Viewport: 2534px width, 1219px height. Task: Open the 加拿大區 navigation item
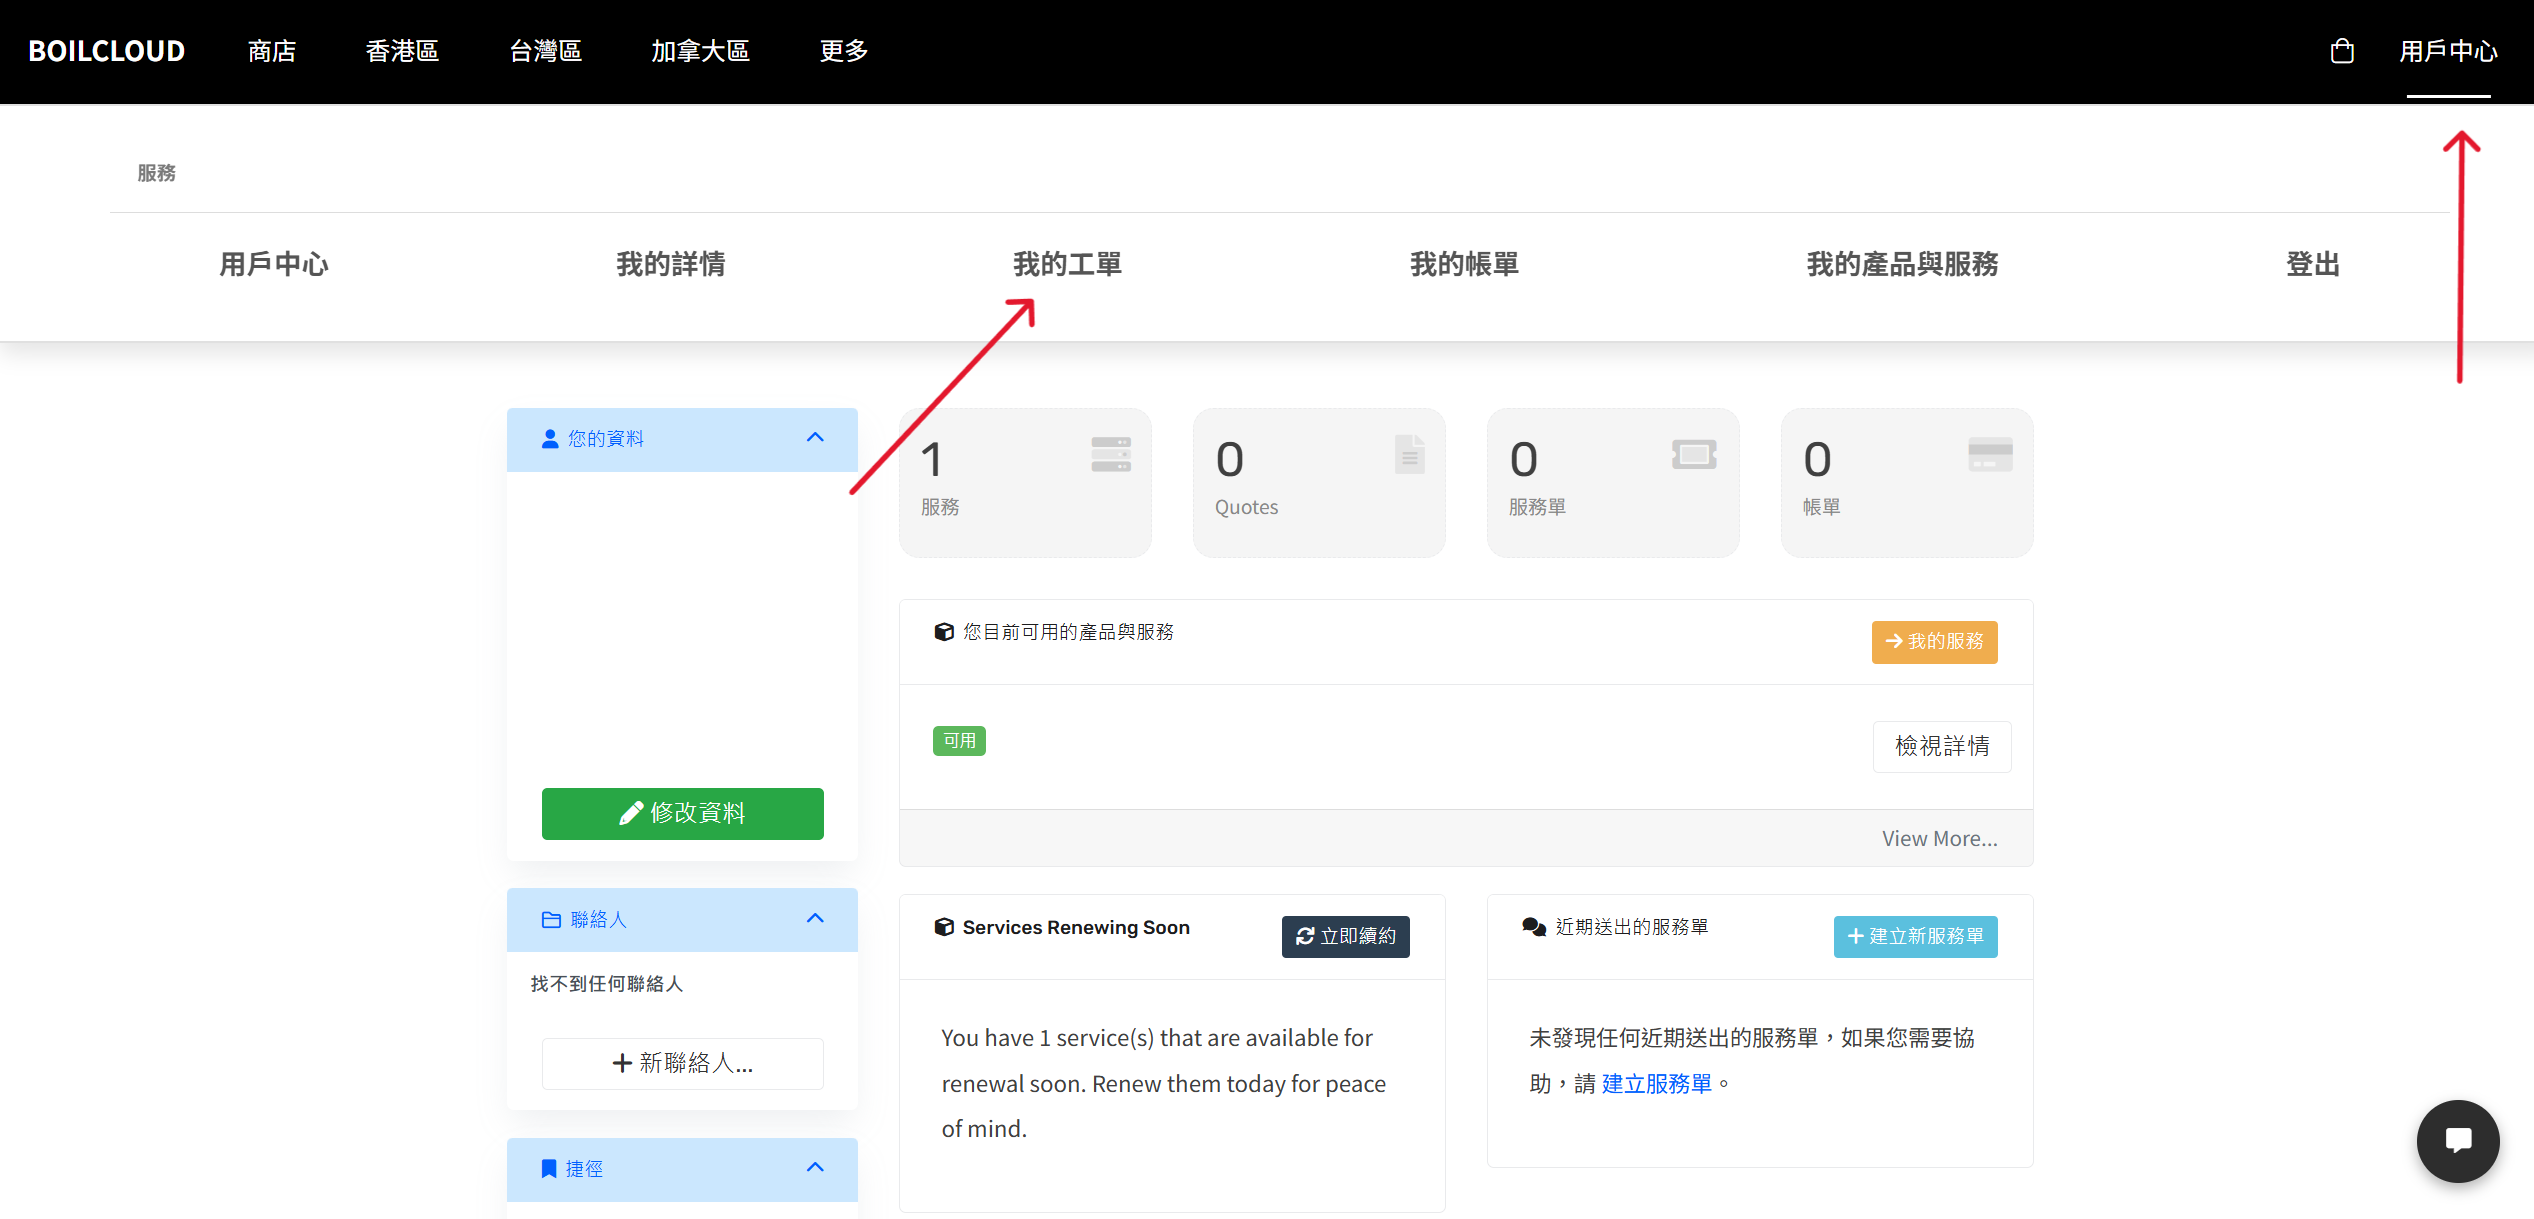[700, 51]
